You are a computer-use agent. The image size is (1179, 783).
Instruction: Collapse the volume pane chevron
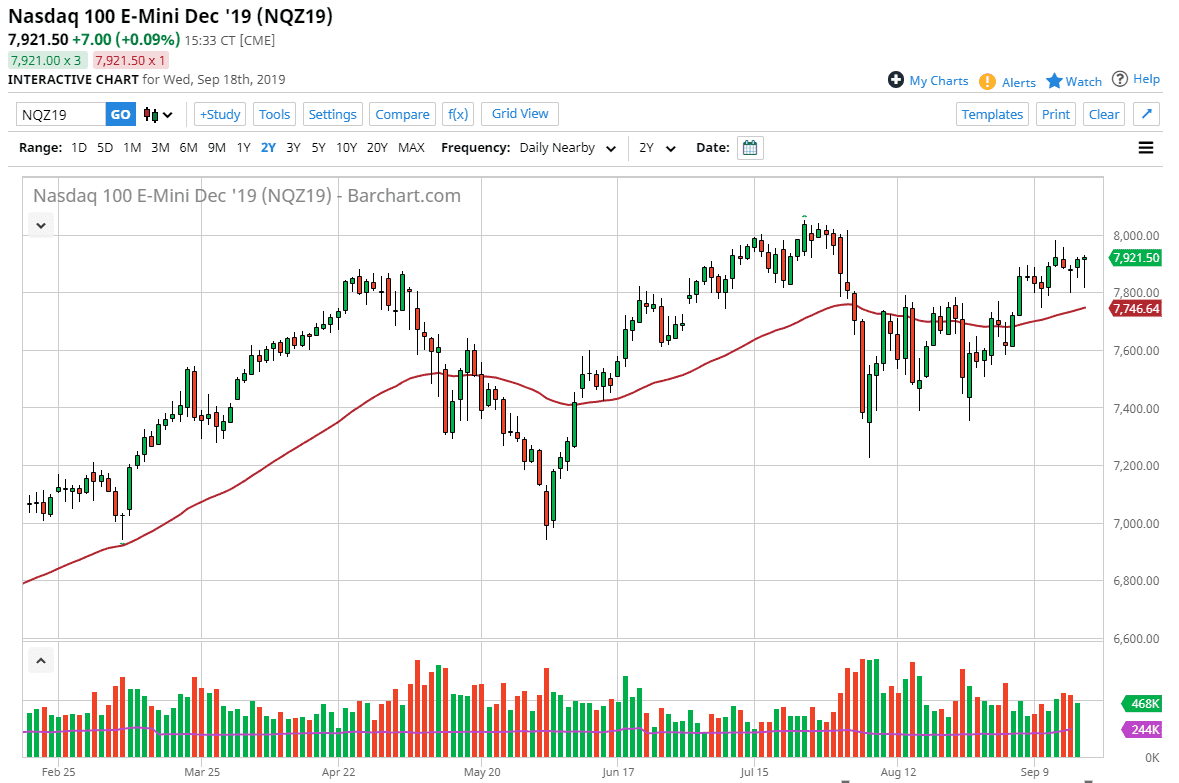[41, 660]
